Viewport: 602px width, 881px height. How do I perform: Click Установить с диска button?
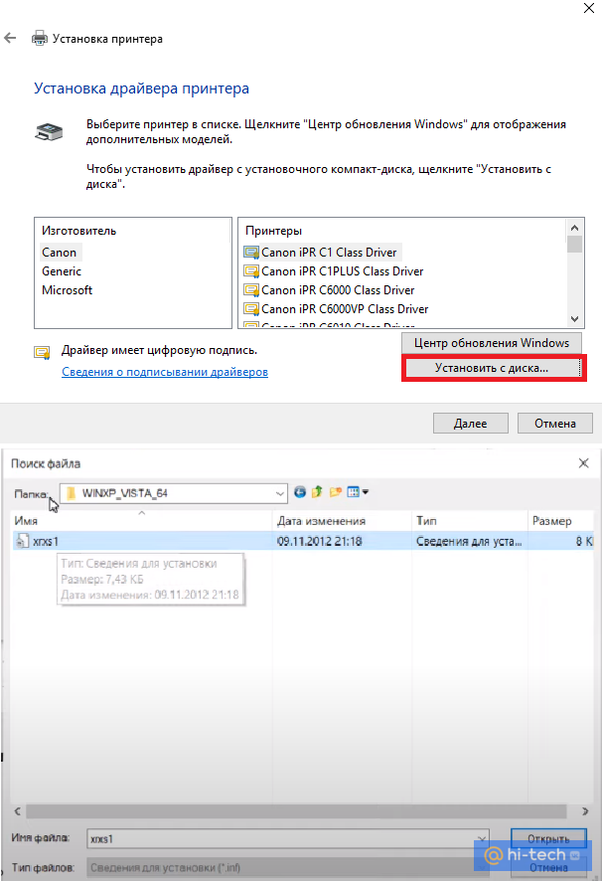click(x=492, y=368)
